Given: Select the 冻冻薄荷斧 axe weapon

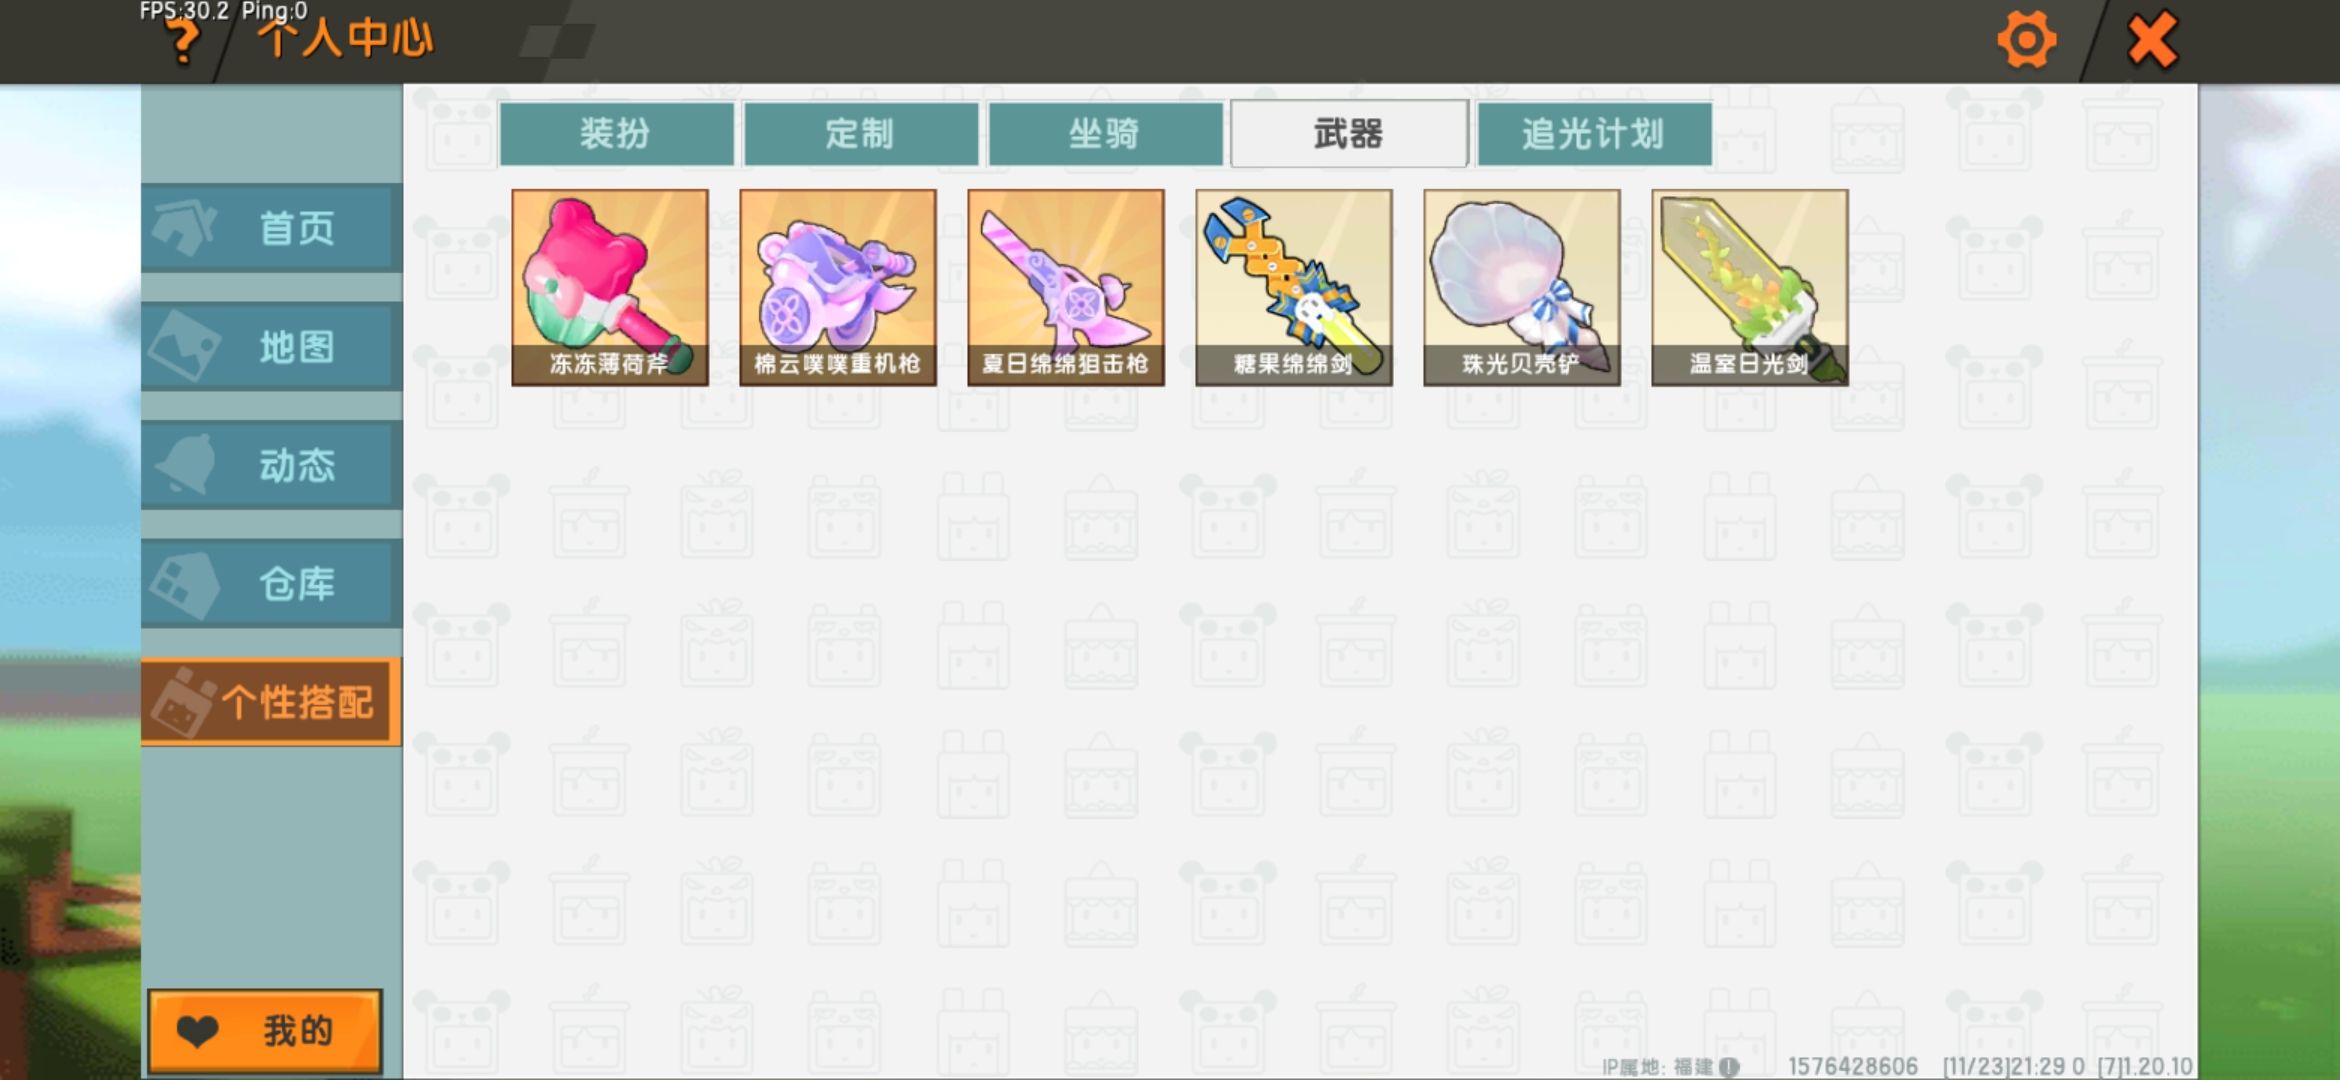Looking at the screenshot, I should point(610,288).
